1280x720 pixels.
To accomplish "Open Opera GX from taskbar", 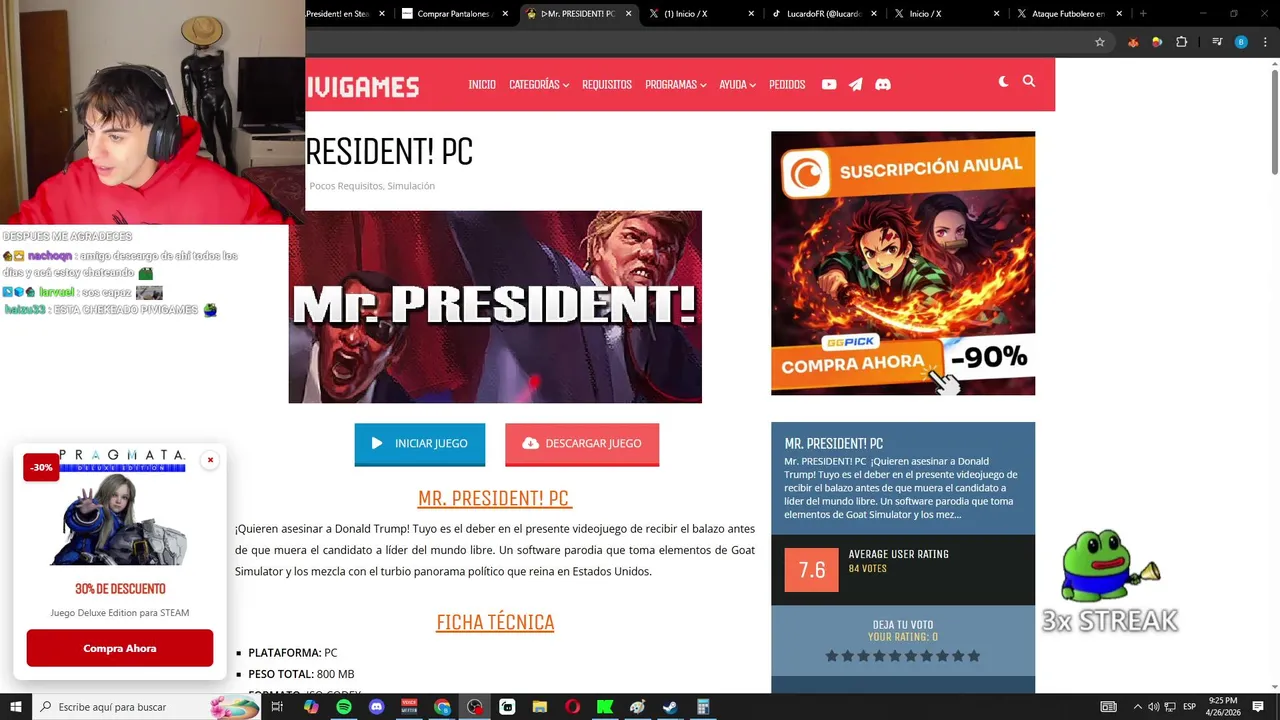I will click(572, 707).
